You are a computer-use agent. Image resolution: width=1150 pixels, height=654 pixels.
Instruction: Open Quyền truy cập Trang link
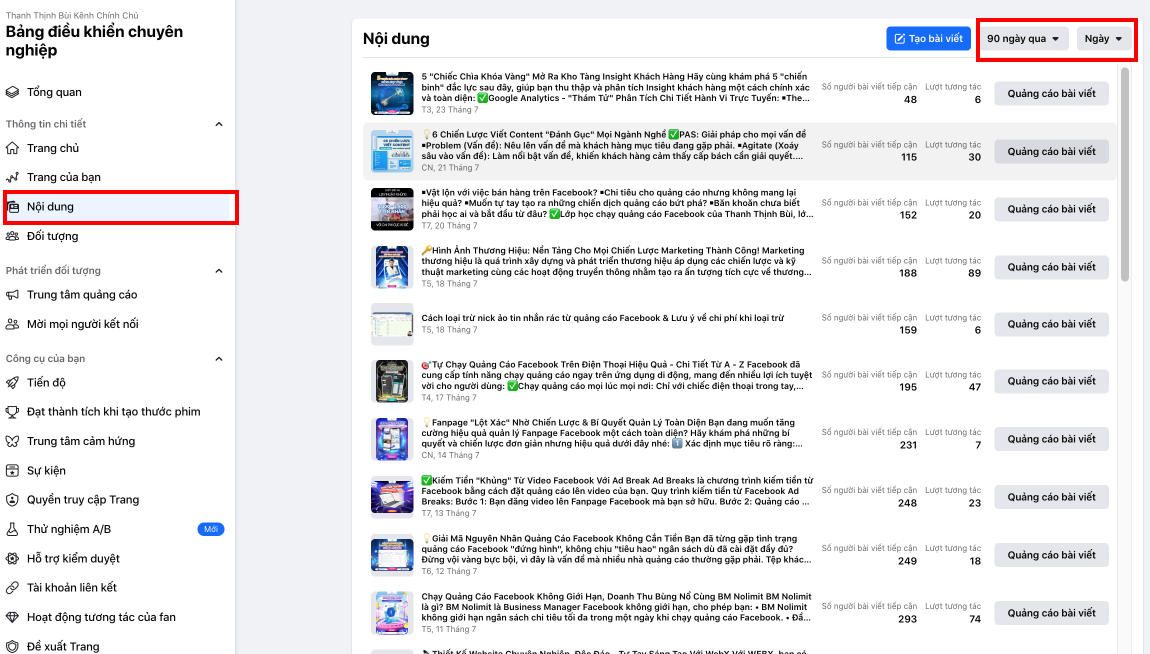pyautogui.click(x=117, y=500)
